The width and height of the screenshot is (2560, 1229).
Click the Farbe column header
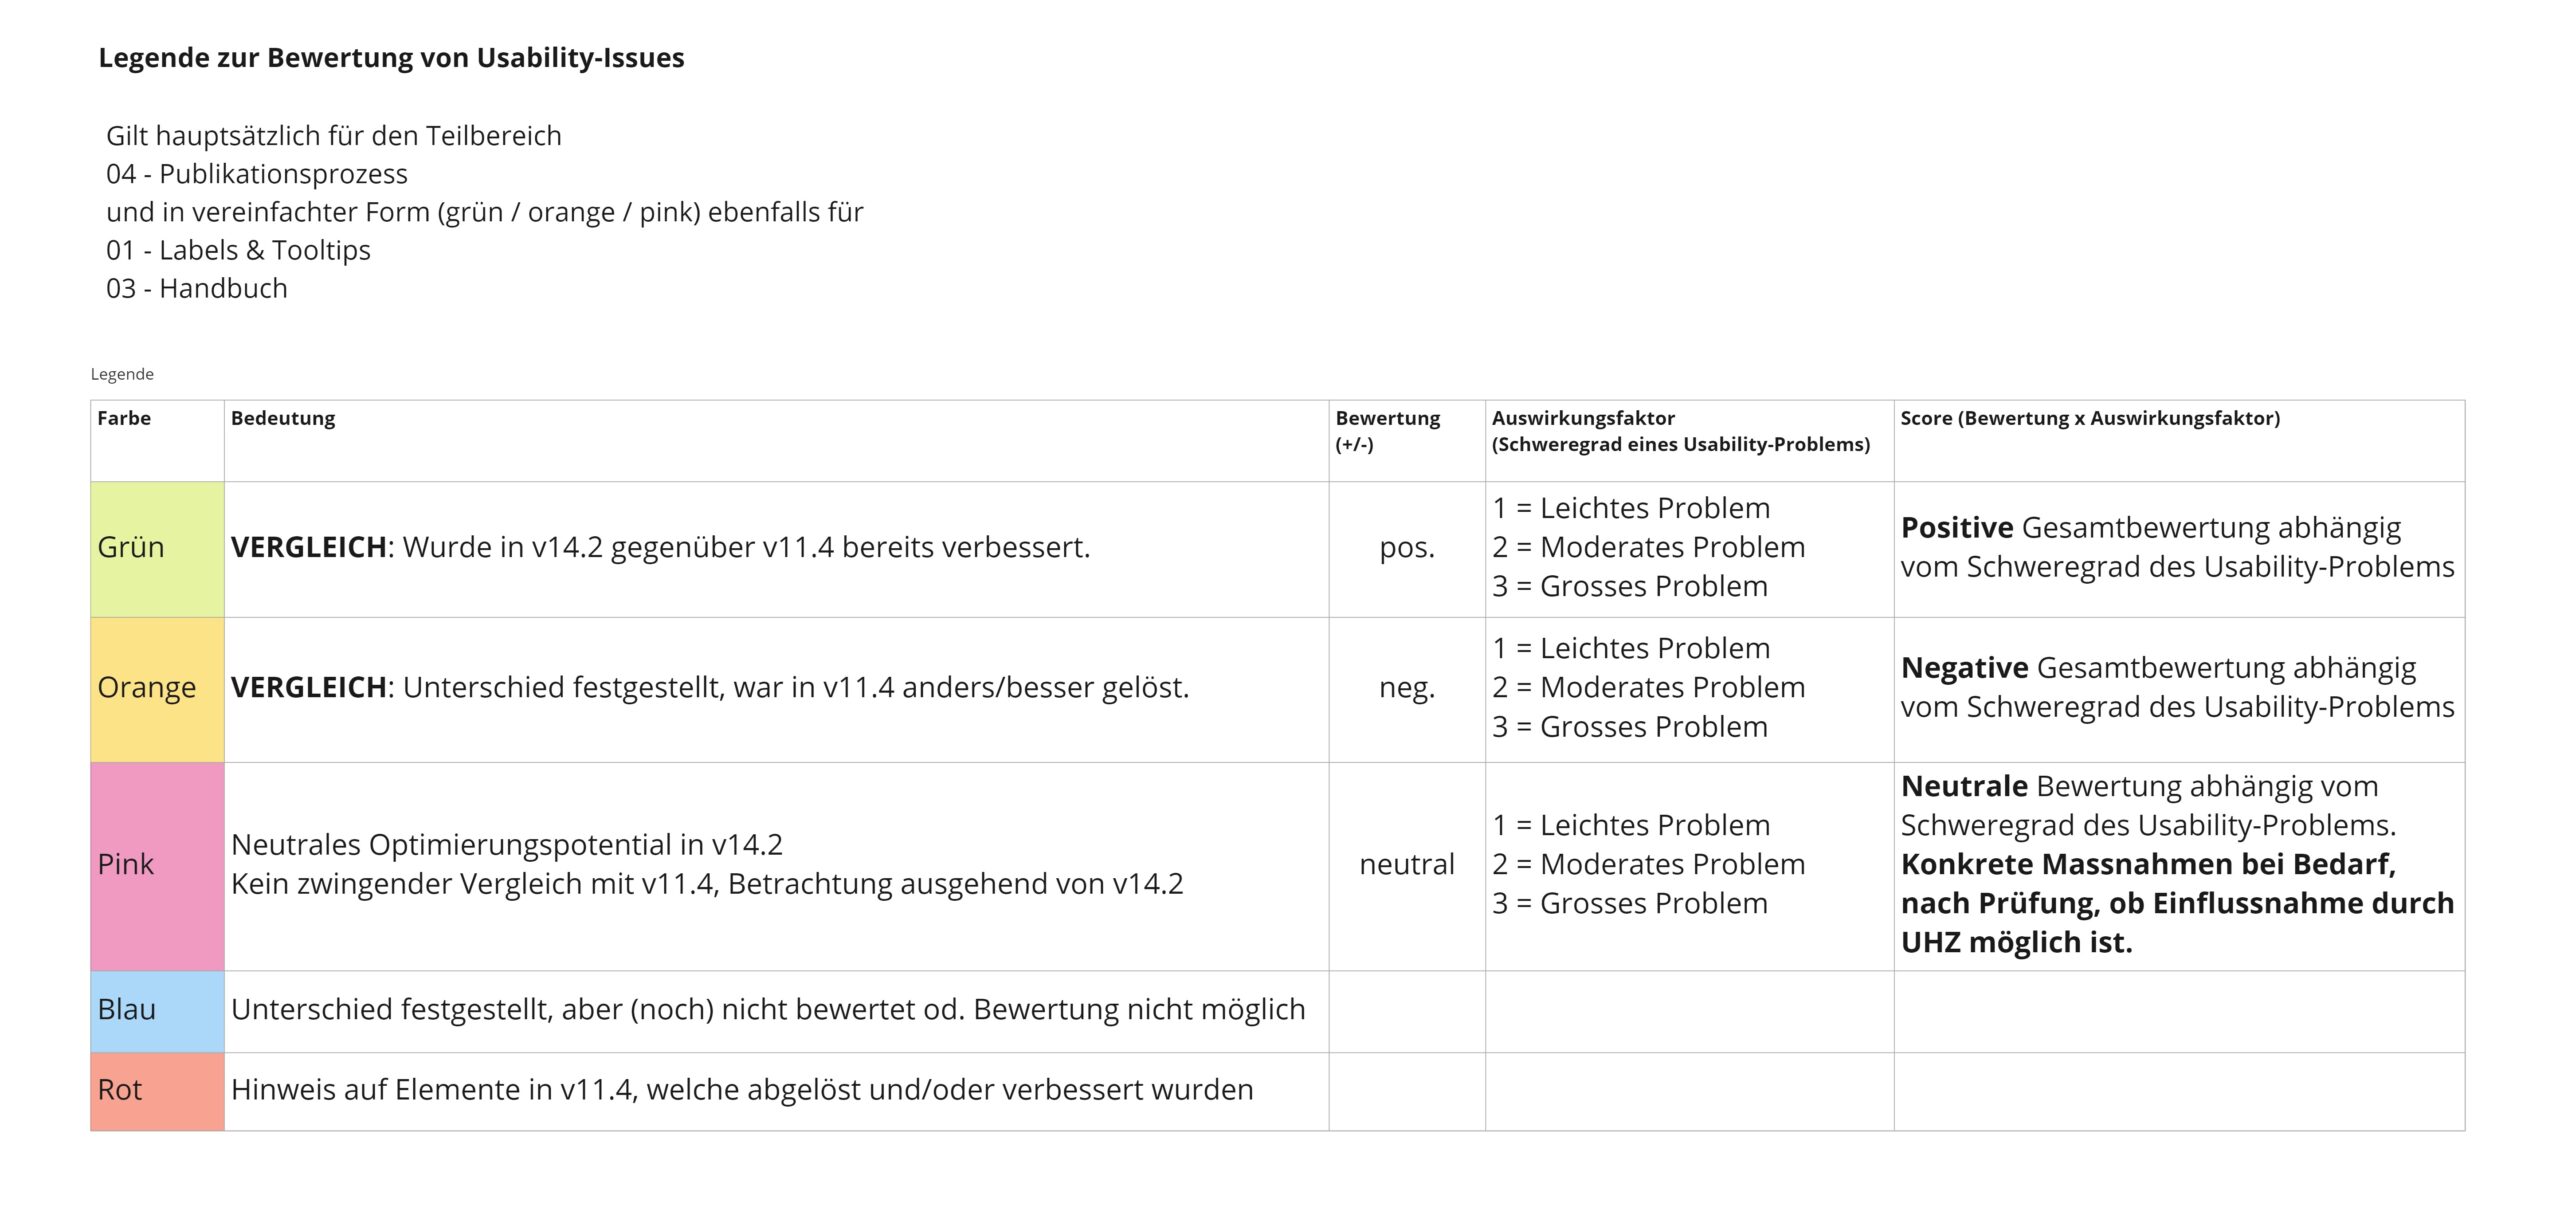click(124, 418)
